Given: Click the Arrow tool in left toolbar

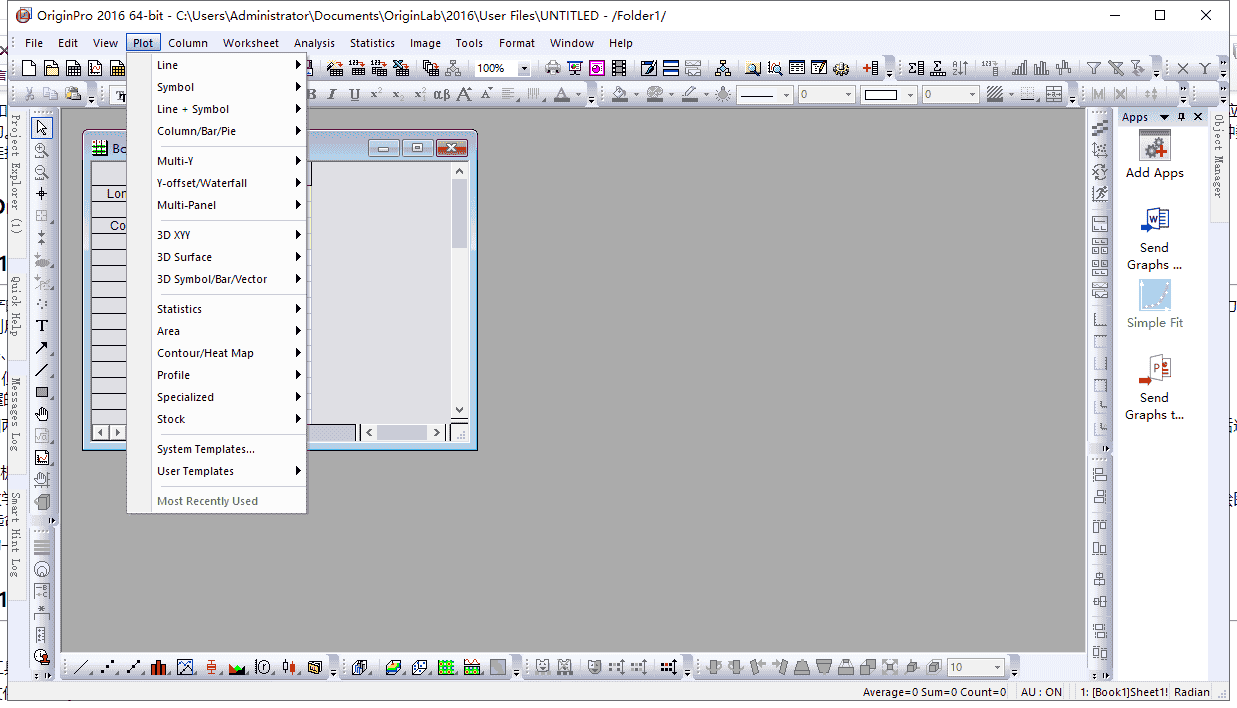Looking at the screenshot, I should point(42,348).
